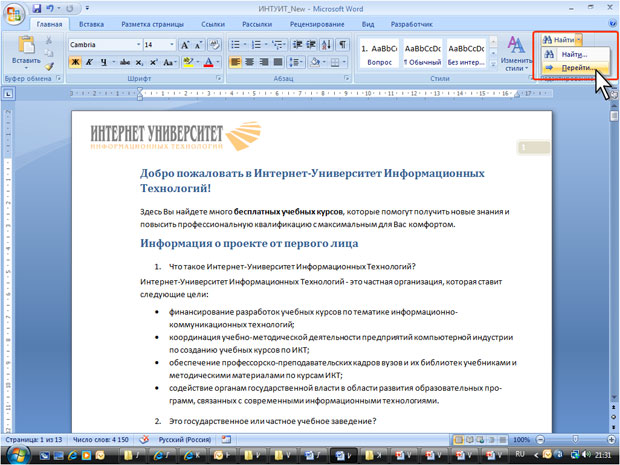Screen dimensions: 620x465
Task: Open the Вставка ribbon tab
Action: pyautogui.click(x=91, y=24)
